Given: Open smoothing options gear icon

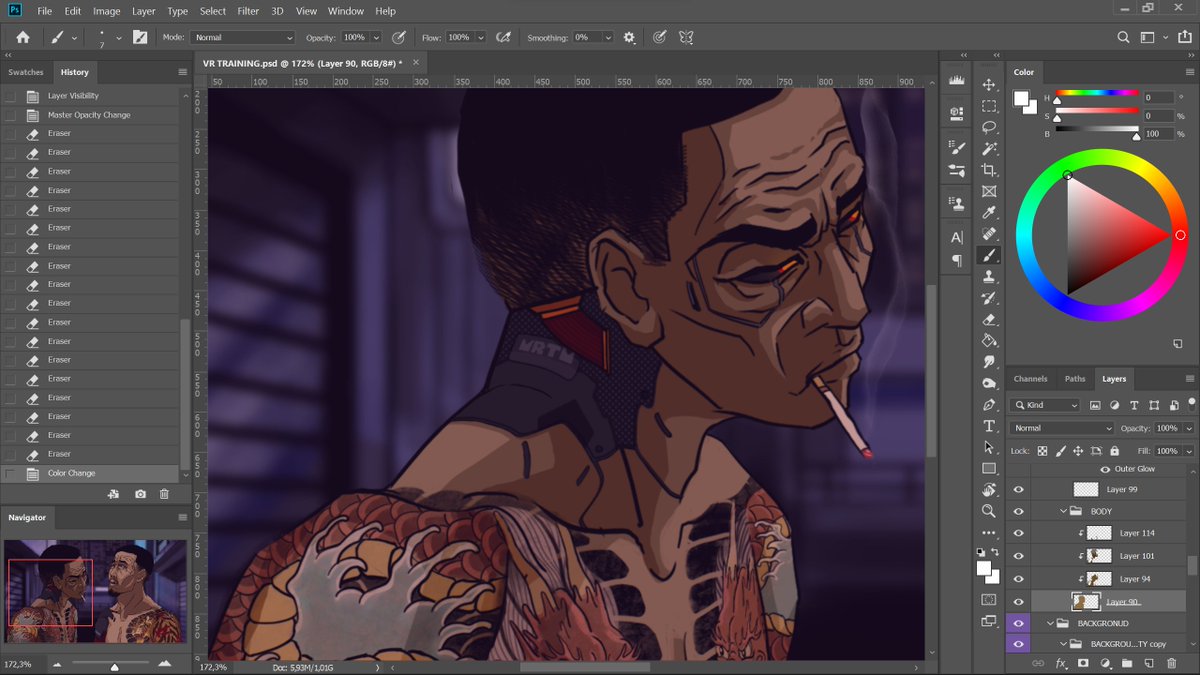Looking at the screenshot, I should (x=629, y=37).
